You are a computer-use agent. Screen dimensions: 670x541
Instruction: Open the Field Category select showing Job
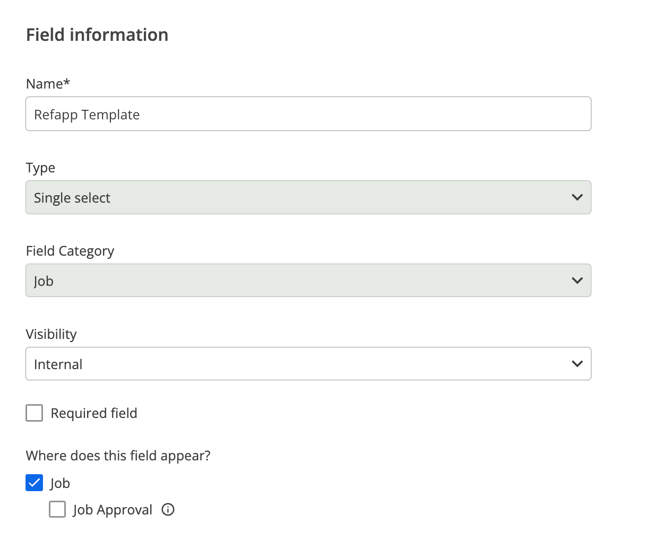(309, 281)
